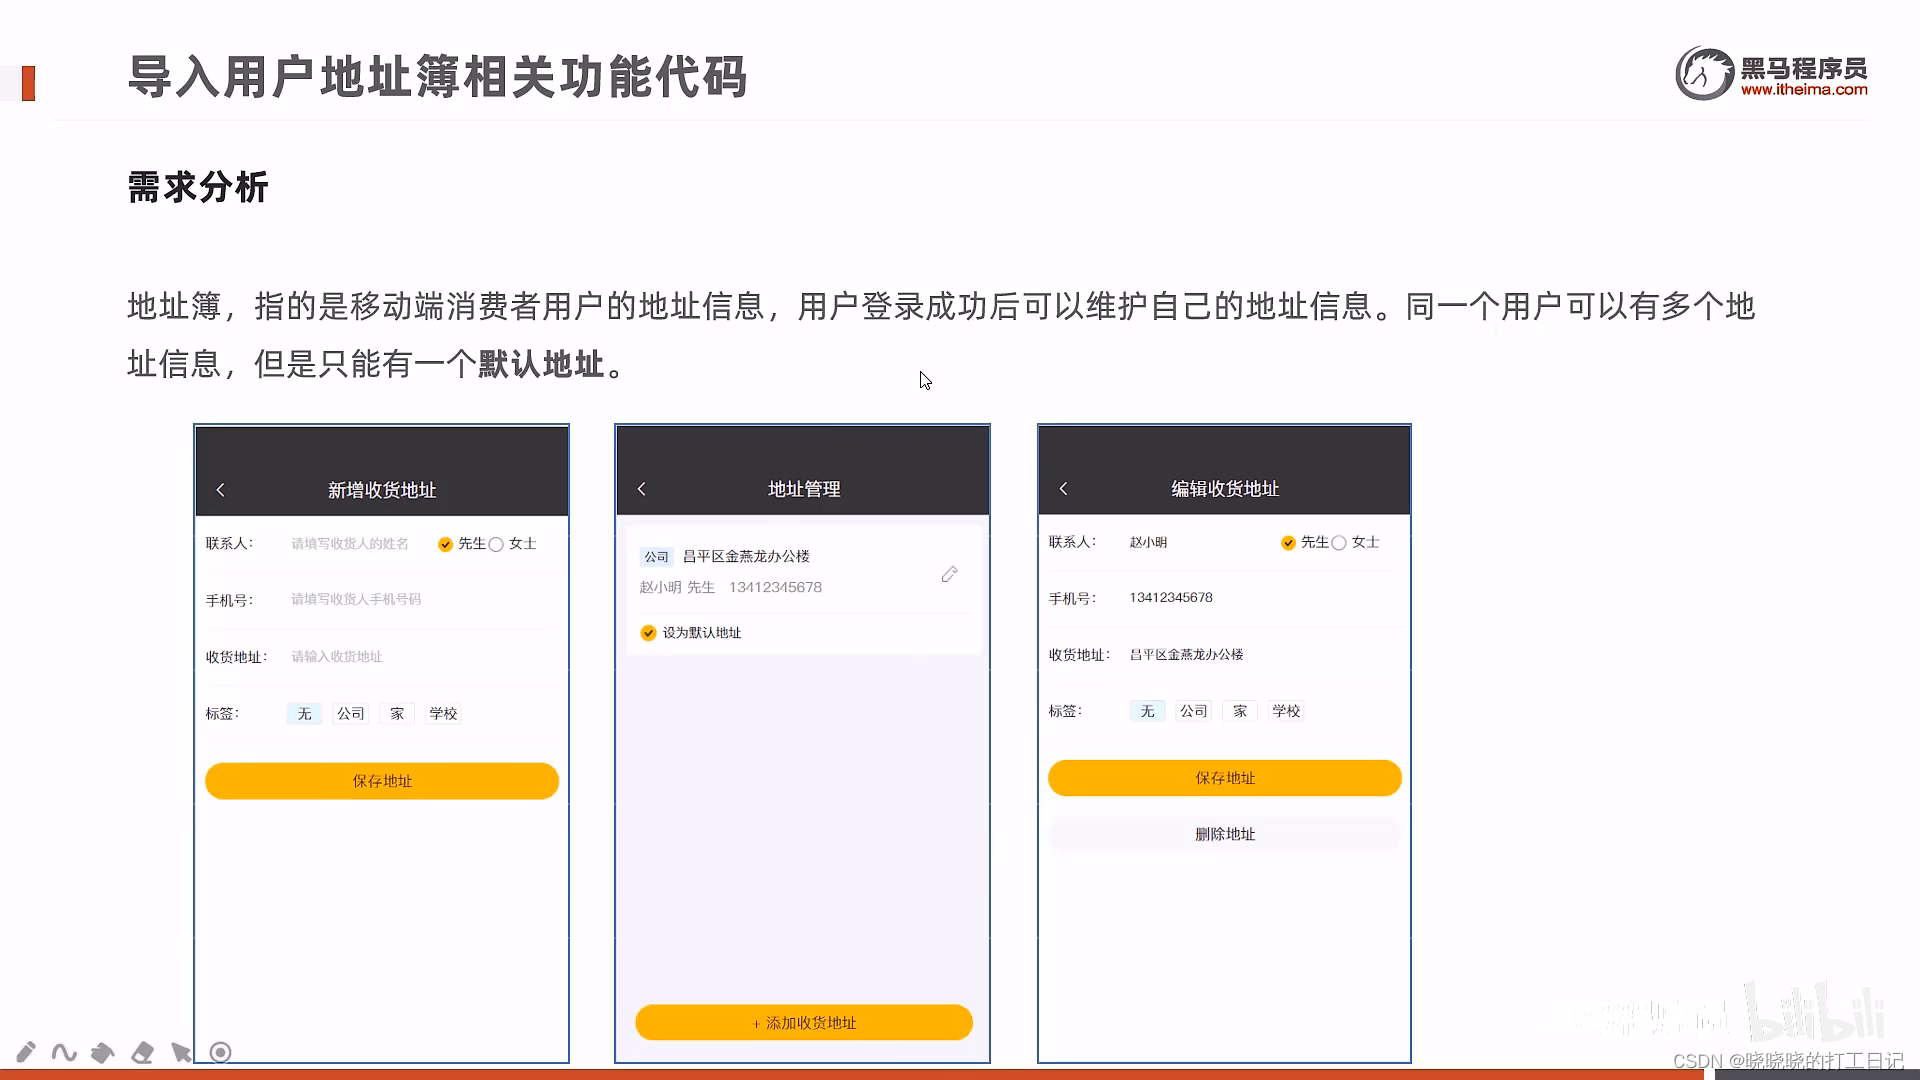Image resolution: width=1920 pixels, height=1080 pixels.
Task: Select the freehand curve drawing tool
Action: coord(64,1052)
